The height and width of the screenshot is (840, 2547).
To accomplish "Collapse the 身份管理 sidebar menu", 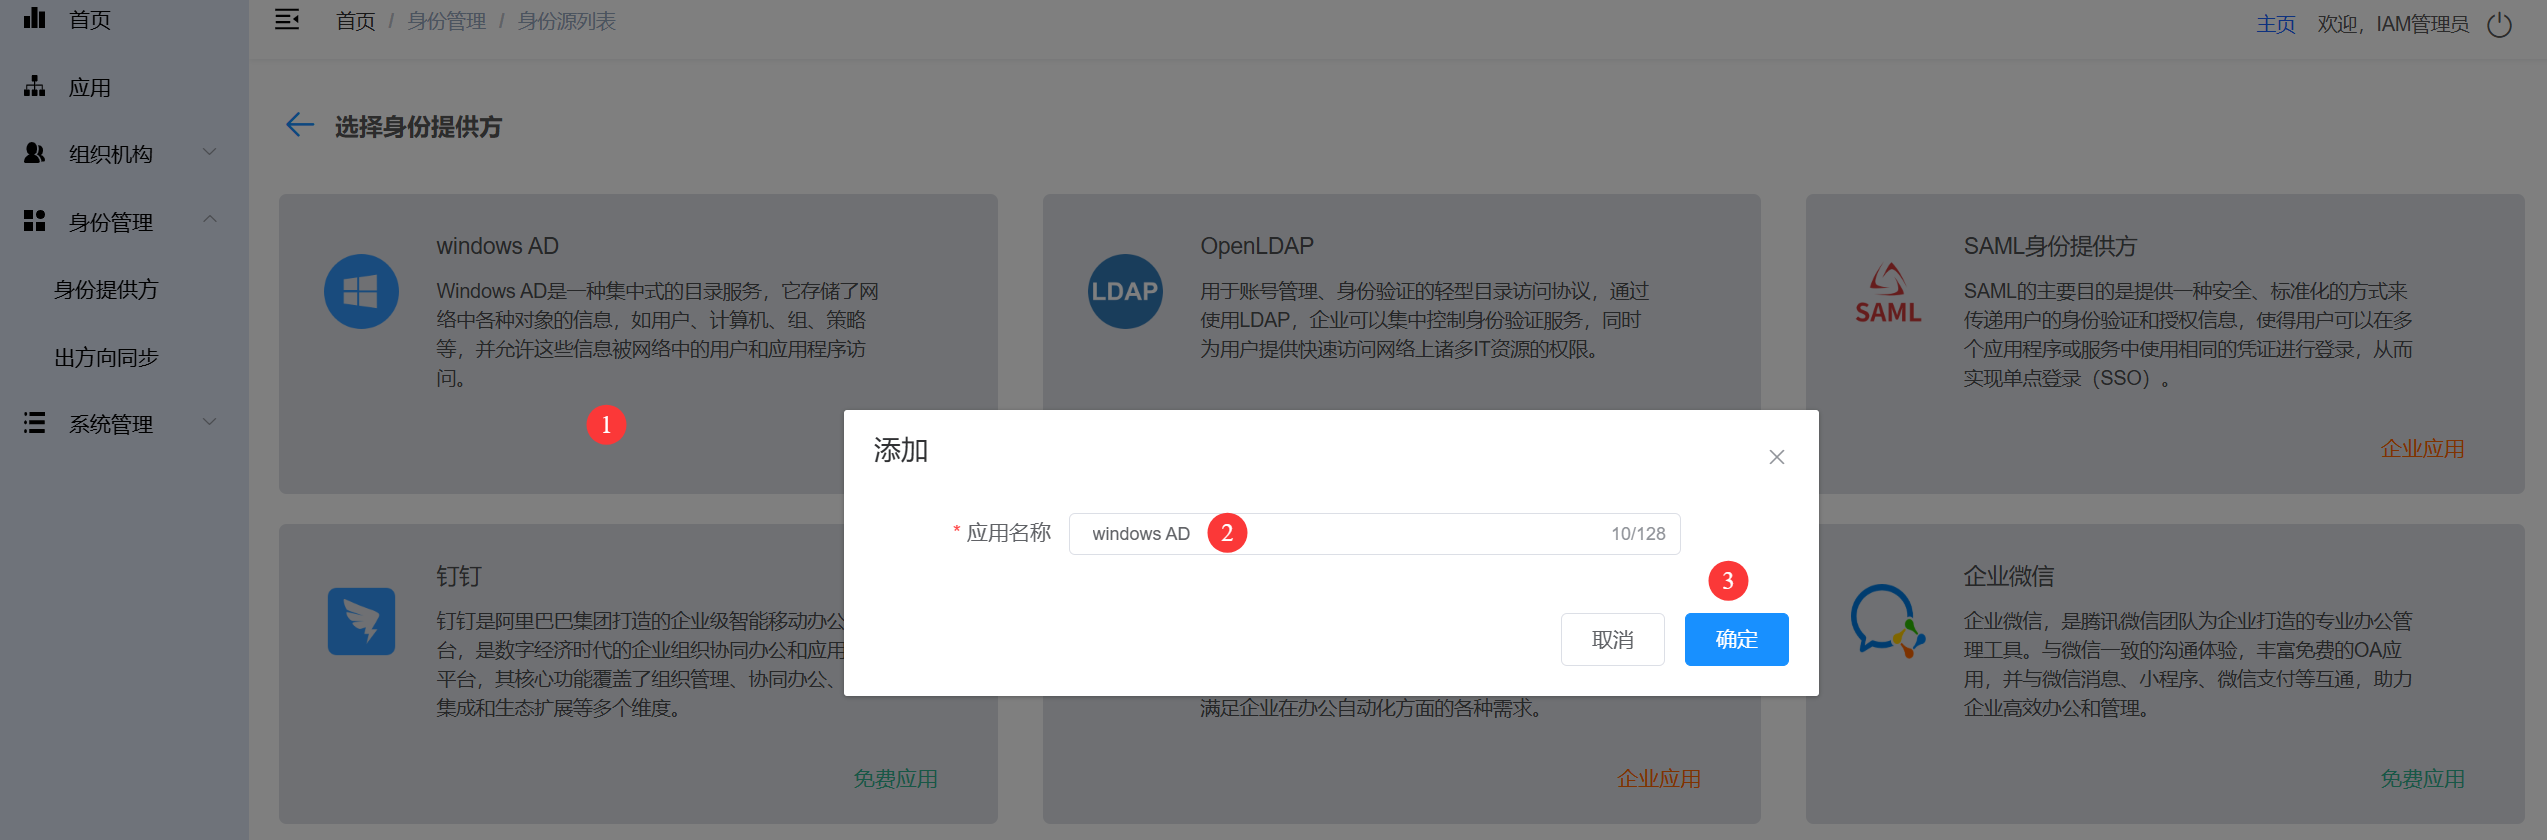I will [x=120, y=222].
